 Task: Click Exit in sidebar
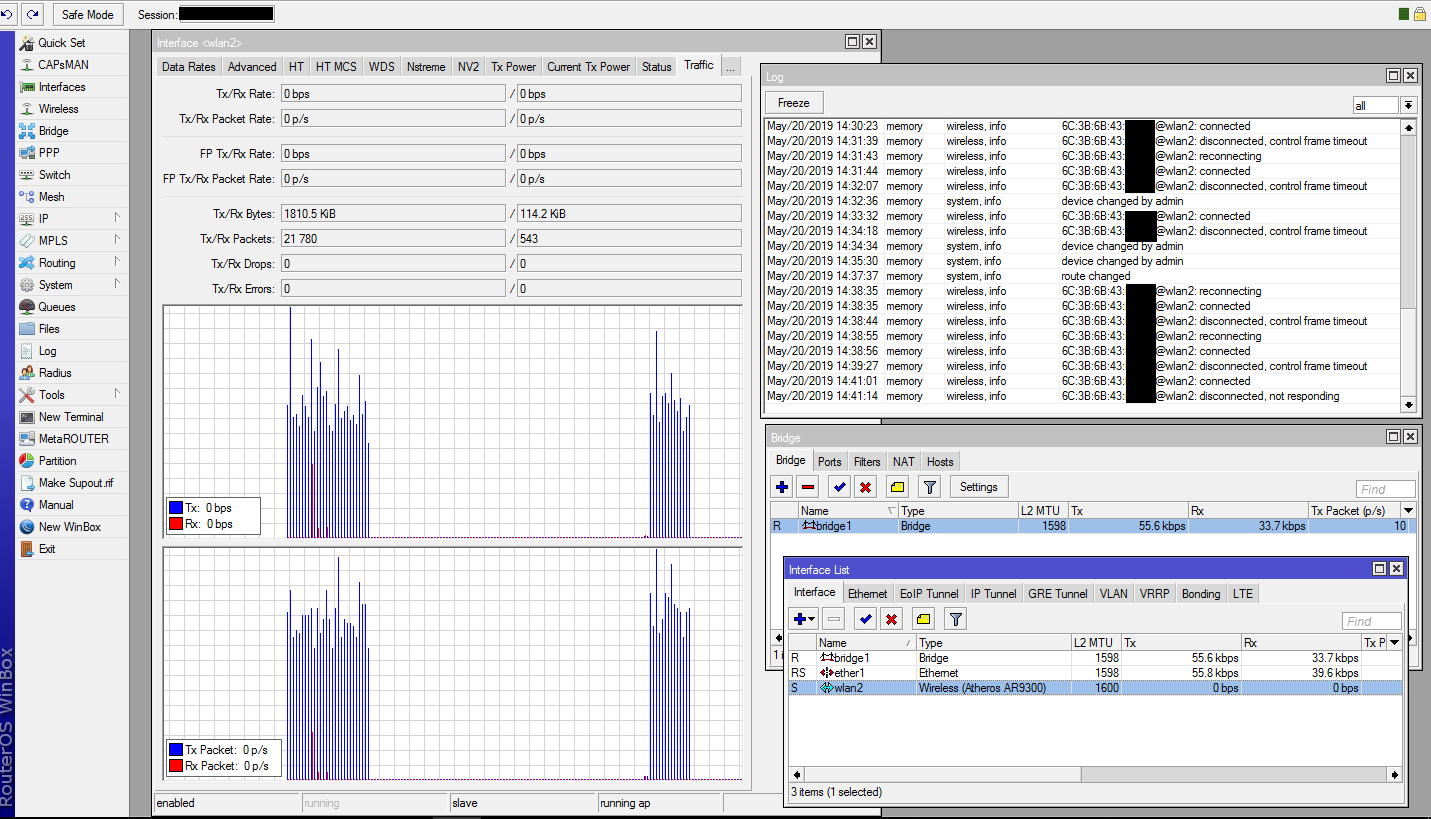pyautogui.click(x=47, y=549)
